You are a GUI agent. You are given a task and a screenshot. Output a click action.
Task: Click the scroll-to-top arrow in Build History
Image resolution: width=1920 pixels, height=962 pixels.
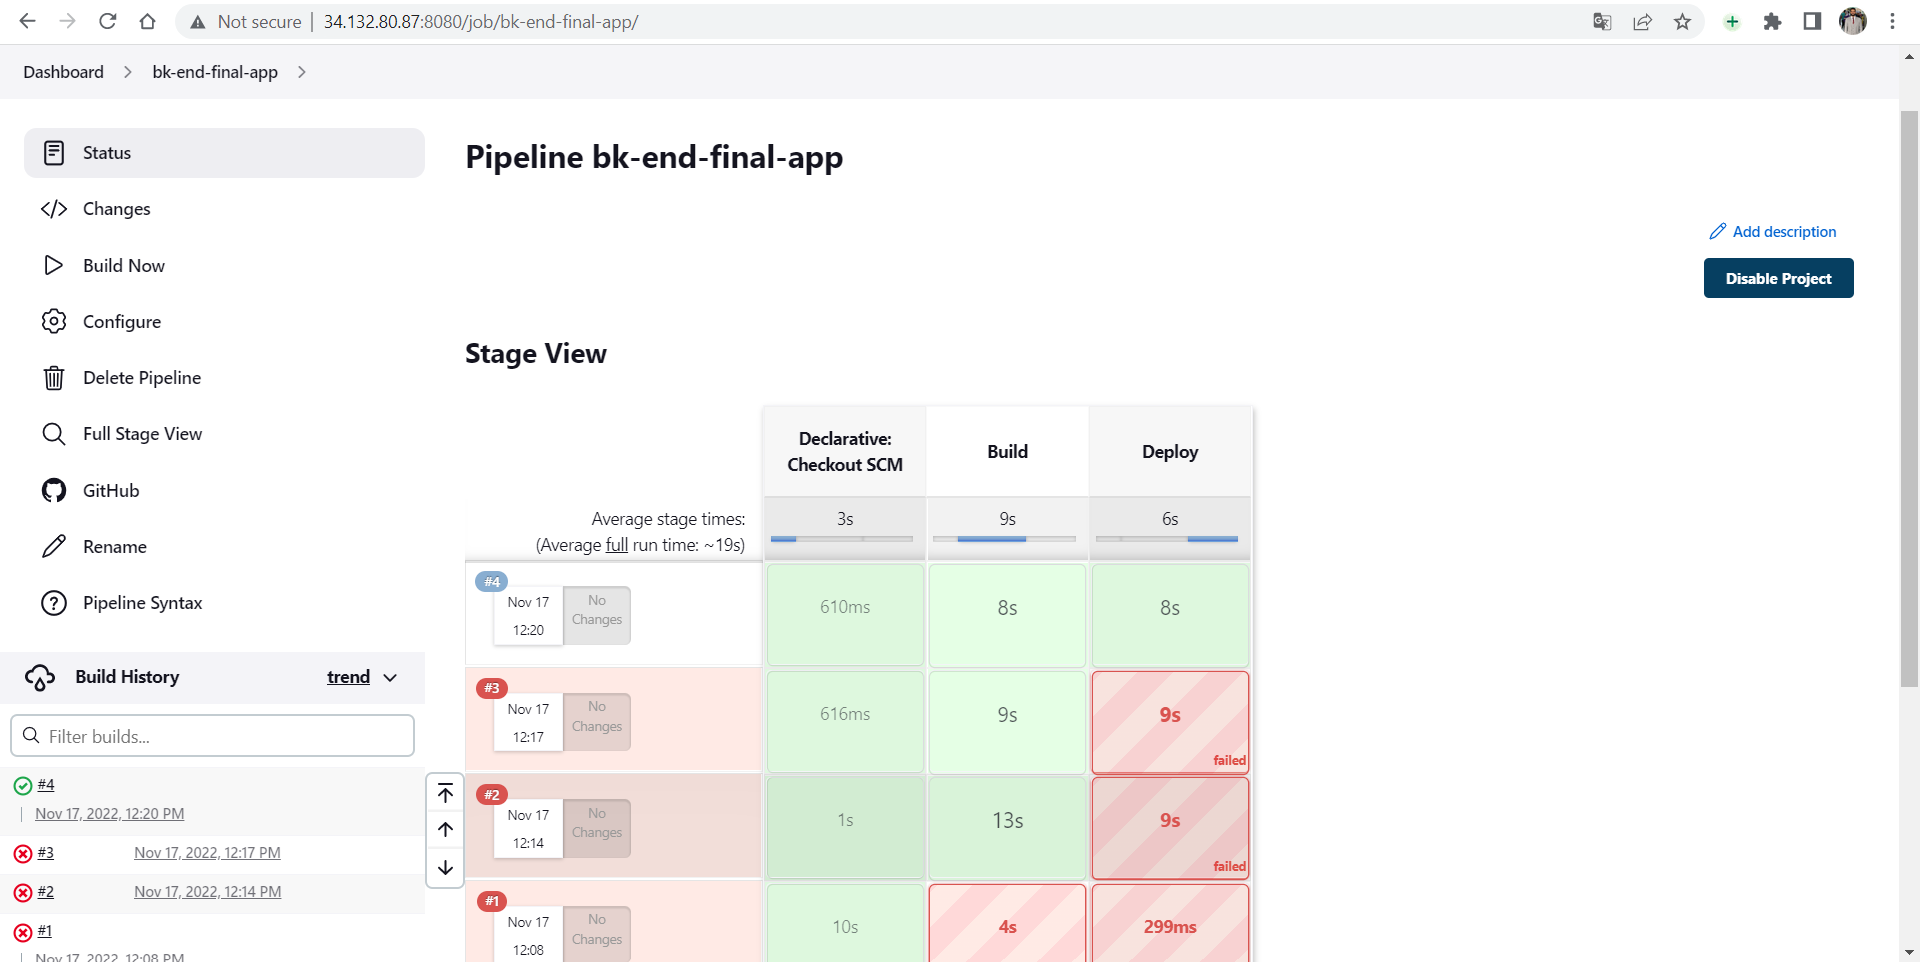444,793
